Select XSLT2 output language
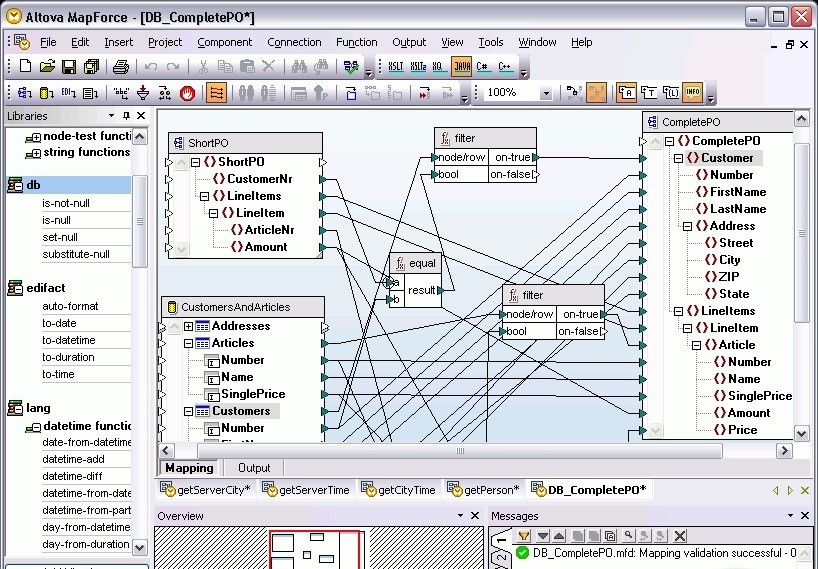Screen dimensions: 818x569 (418, 66)
